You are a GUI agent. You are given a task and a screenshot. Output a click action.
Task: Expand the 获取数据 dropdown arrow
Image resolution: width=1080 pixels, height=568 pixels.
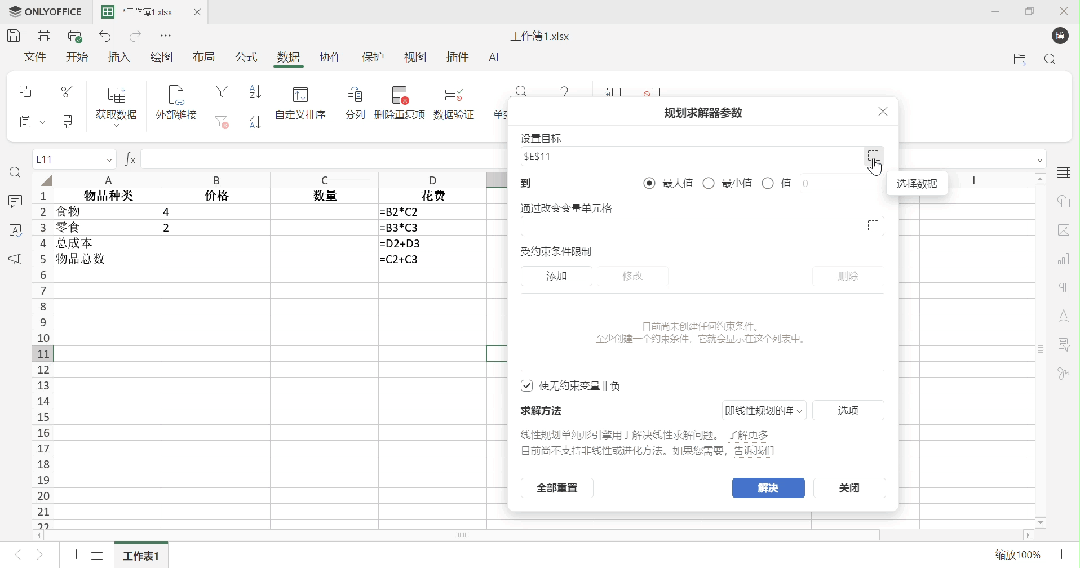116,126
